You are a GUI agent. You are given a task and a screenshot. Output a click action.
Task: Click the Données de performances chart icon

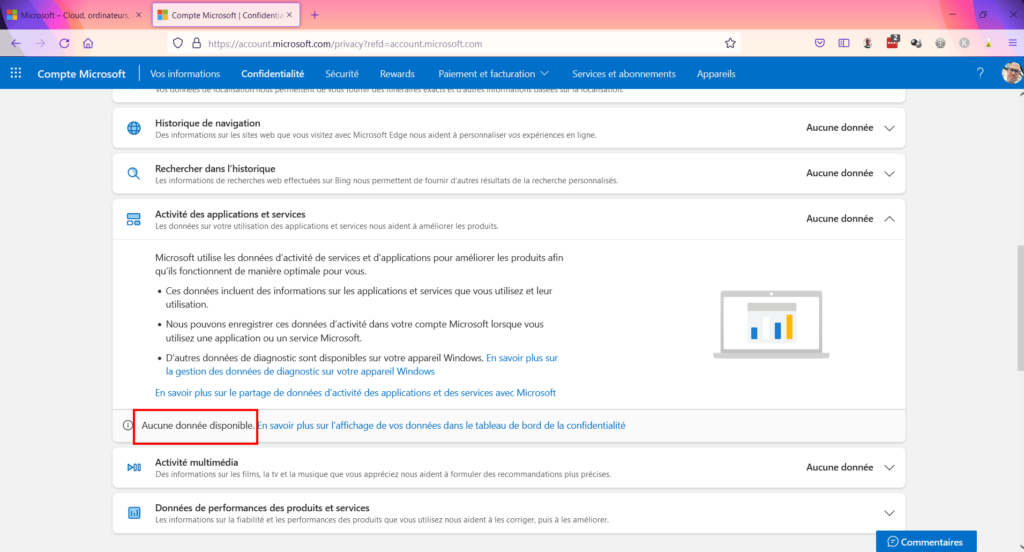pos(134,513)
